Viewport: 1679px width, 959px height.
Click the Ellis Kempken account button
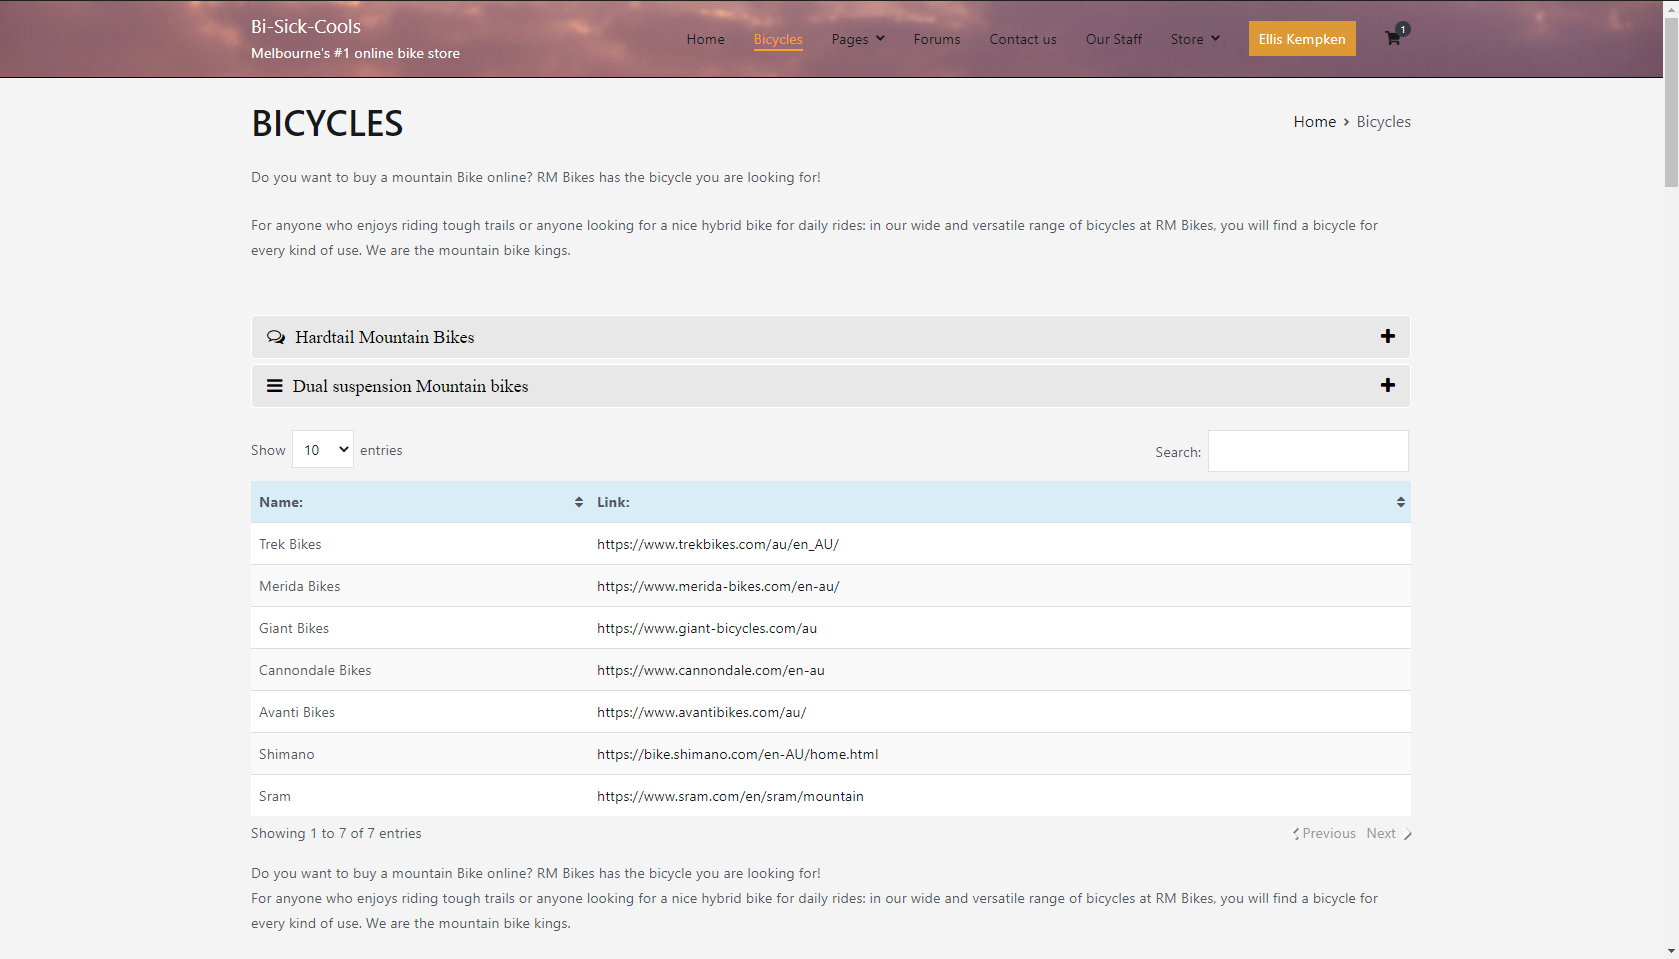coord(1302,39)
